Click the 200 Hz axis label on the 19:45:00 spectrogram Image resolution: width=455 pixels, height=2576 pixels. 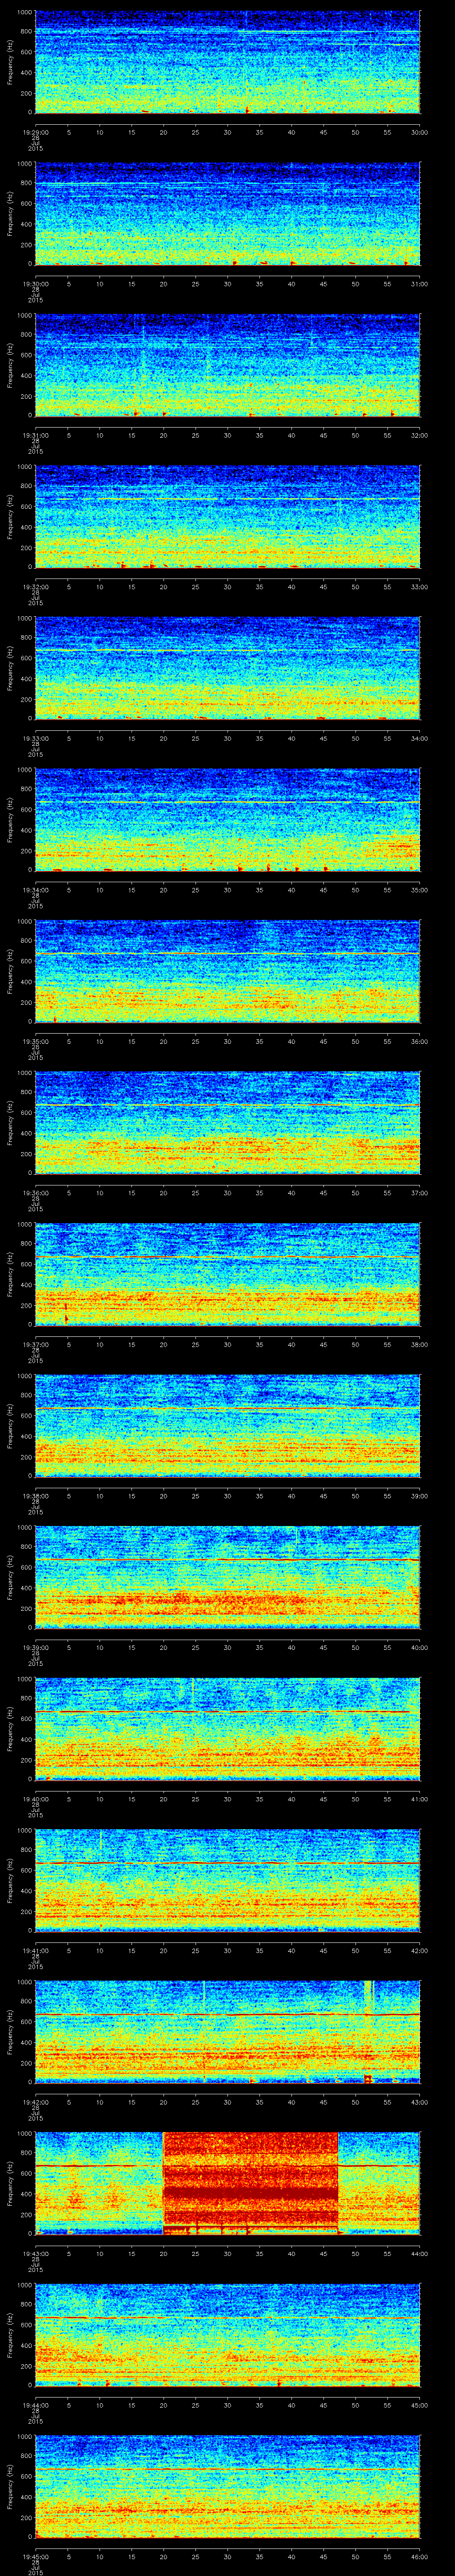26,2517
